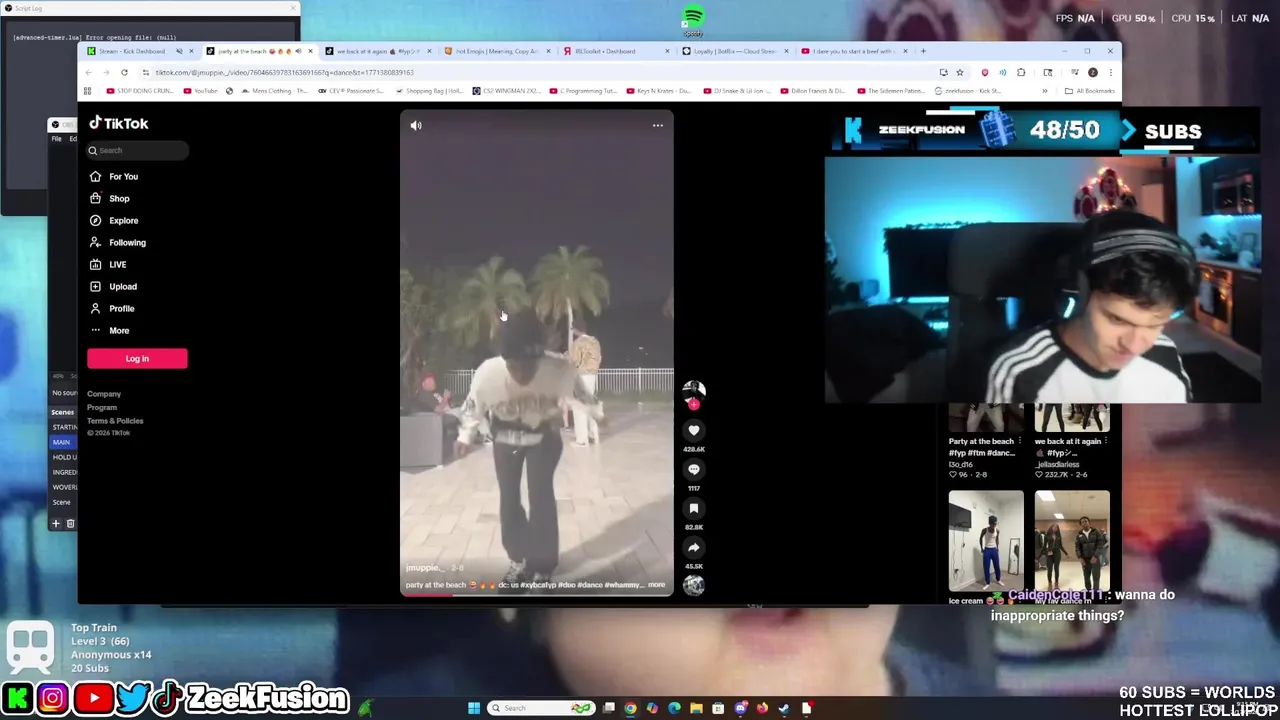Open the Chrome extensions puzzle icon
Image resolution: width=1280 pixels, height=720 pixels.
[x=1021, y=72]
